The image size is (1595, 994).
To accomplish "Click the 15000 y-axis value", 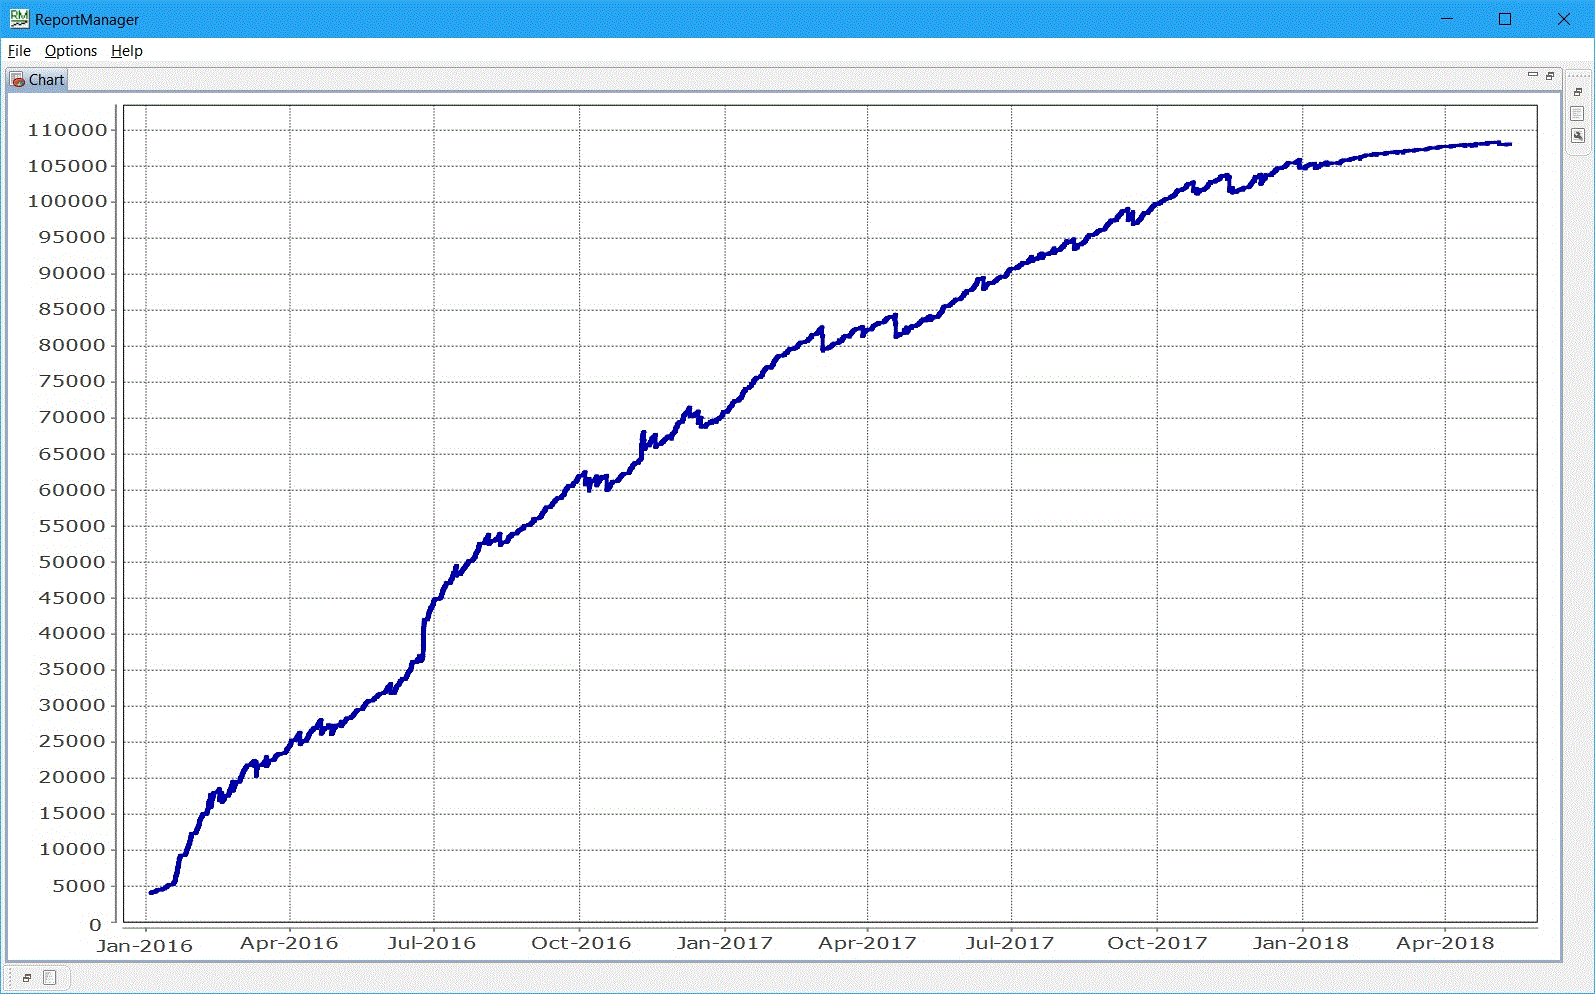I will 72,814.
